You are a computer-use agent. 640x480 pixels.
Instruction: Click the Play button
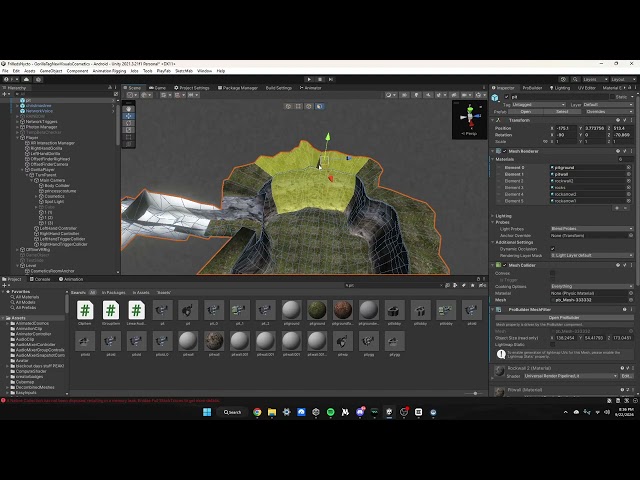[309, 79]
